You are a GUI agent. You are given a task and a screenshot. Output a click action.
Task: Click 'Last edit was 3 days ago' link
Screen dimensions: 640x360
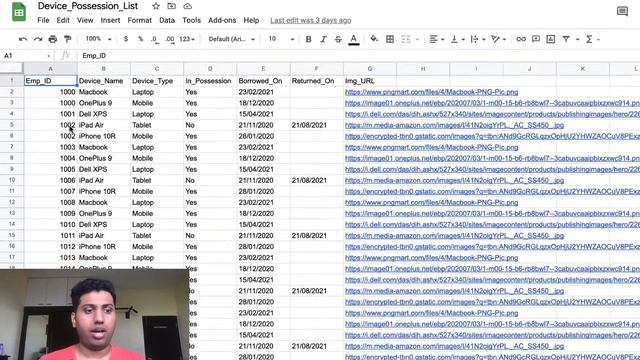311,20
